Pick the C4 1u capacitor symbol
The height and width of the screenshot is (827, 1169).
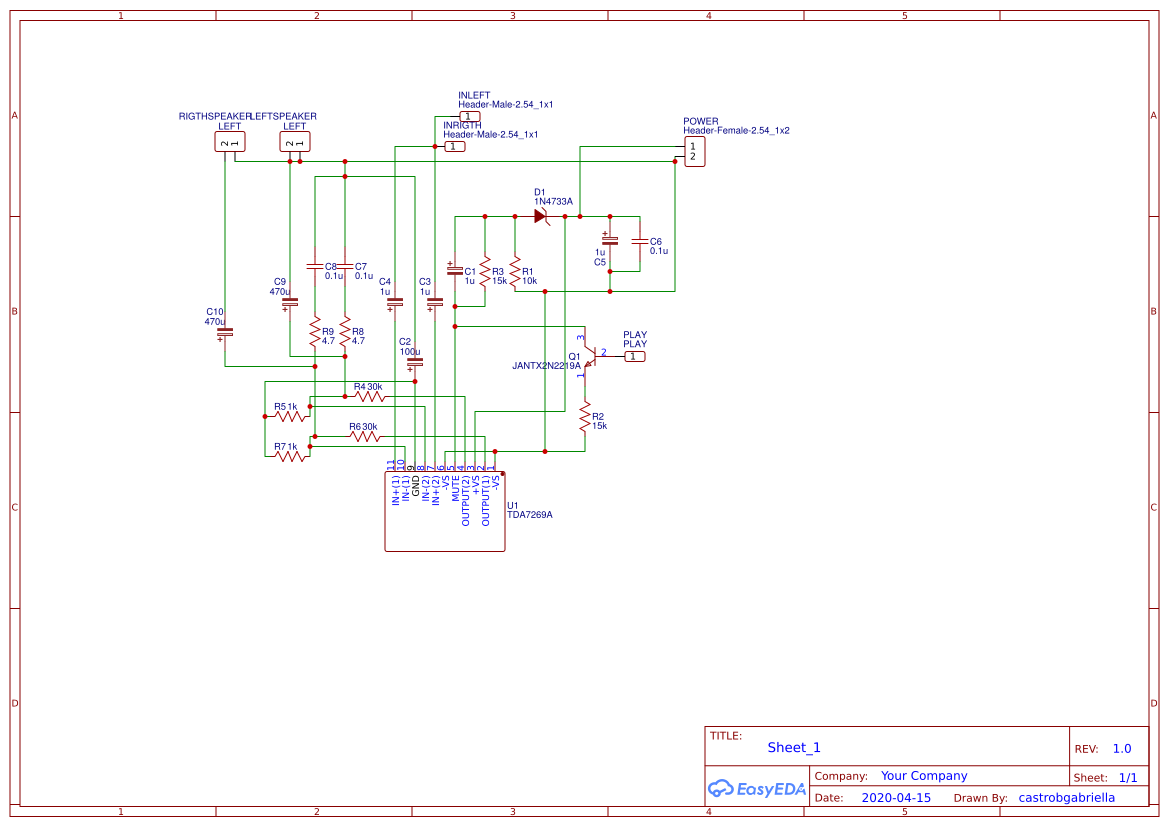(395, 303)
